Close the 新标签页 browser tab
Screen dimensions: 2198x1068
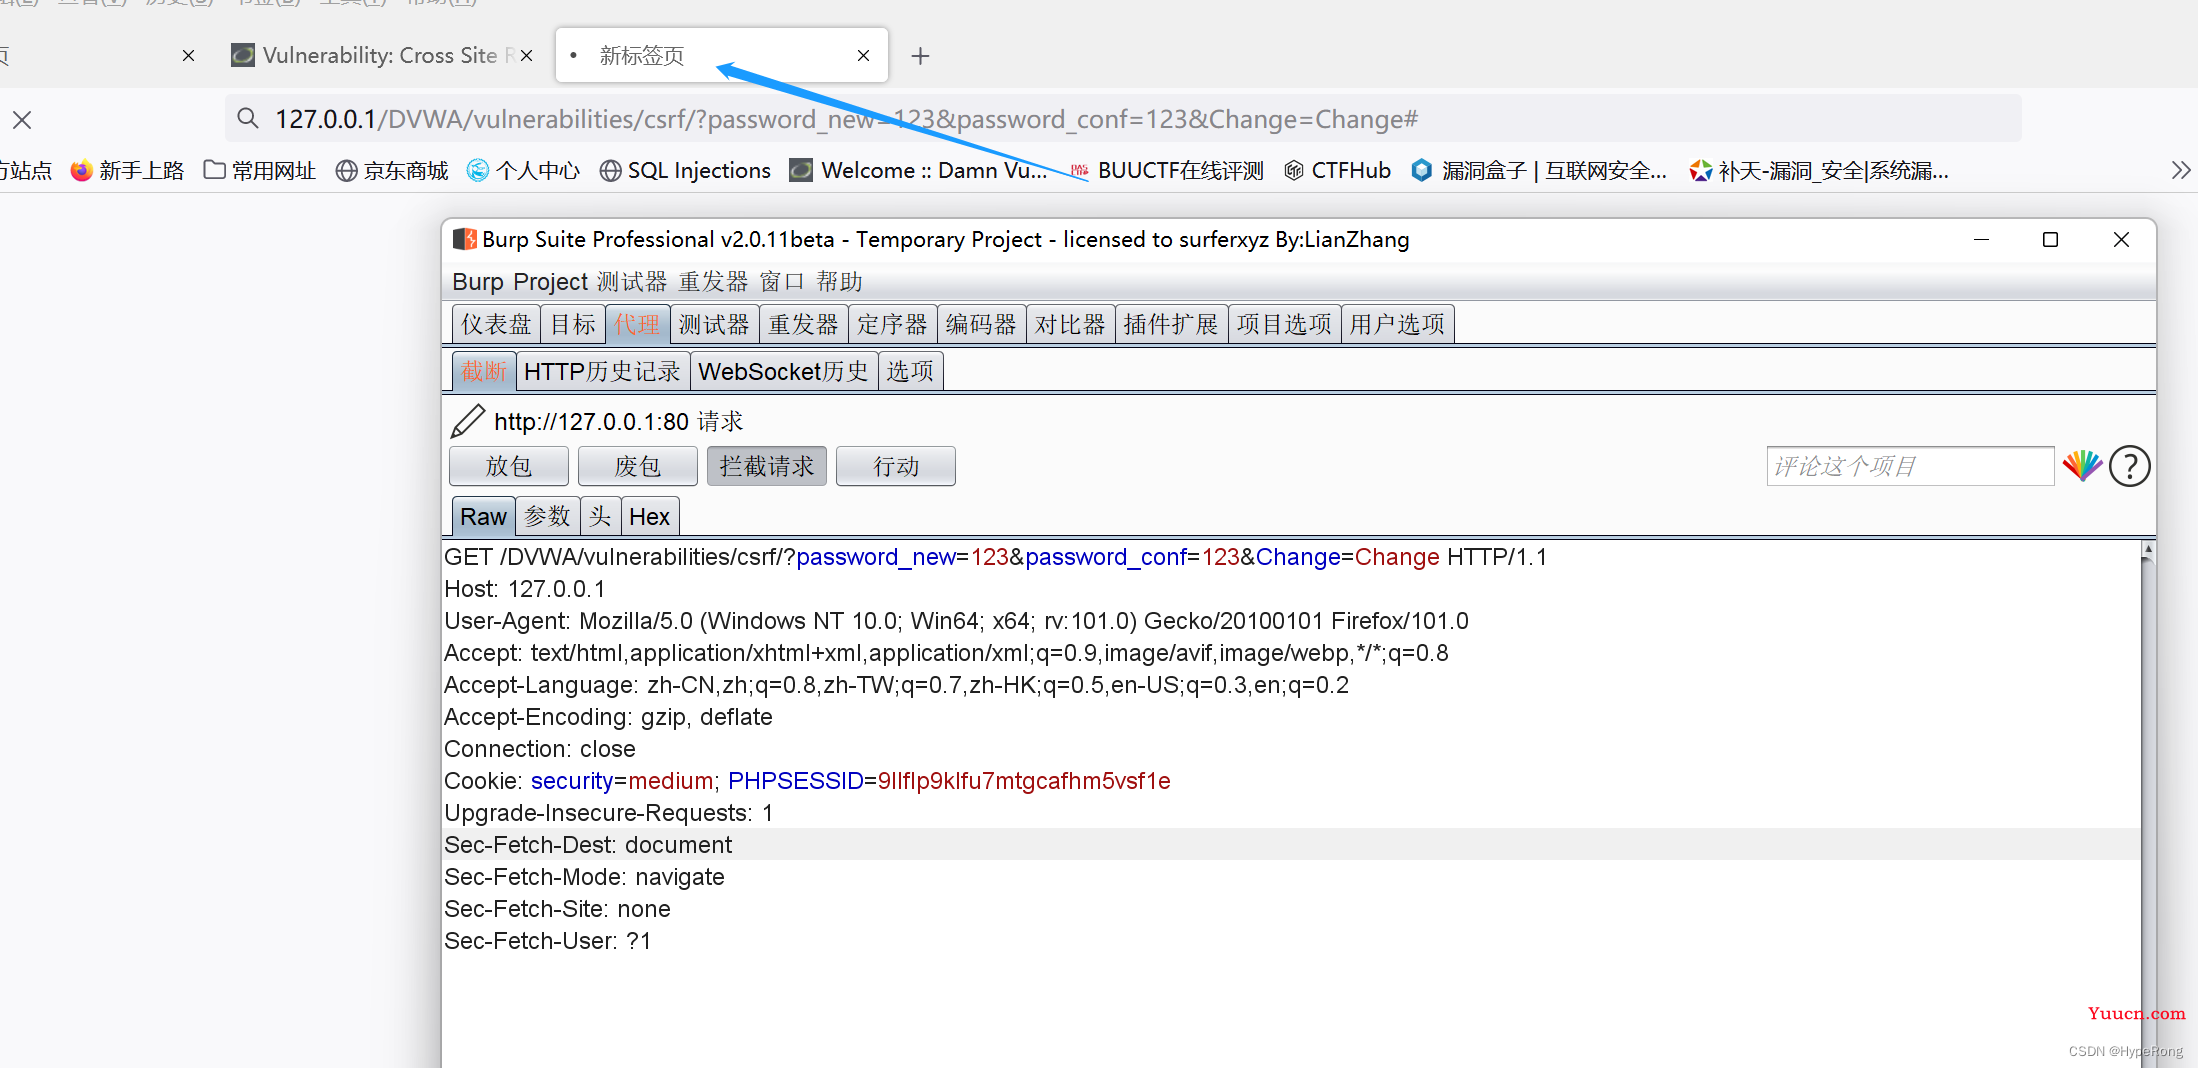point(863,56)
